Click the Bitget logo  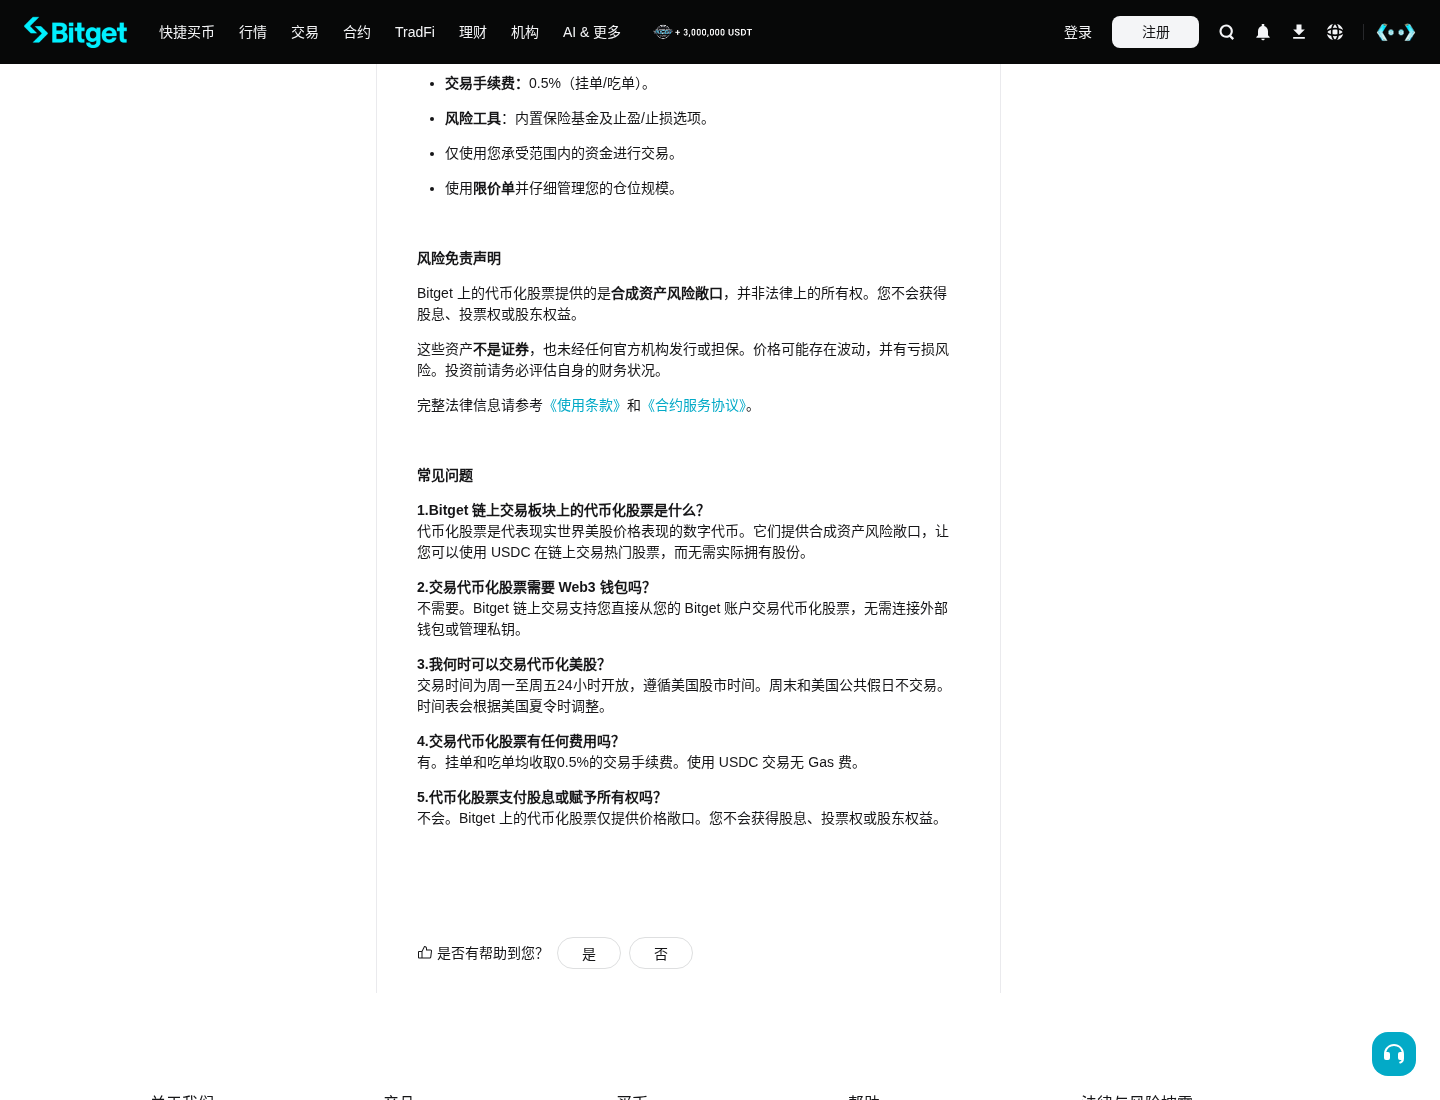click(76, 32)
